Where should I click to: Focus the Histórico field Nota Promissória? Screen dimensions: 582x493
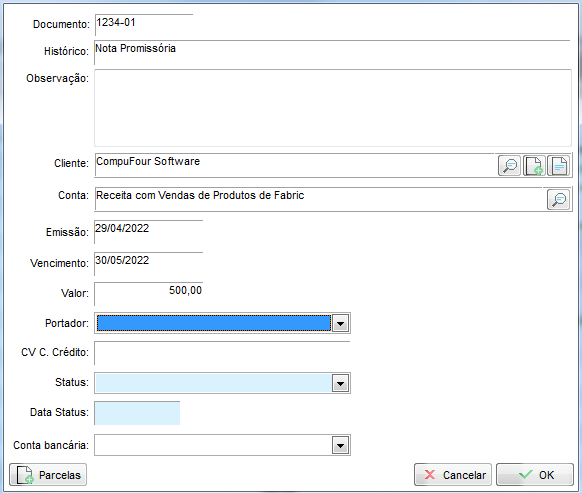332,52
